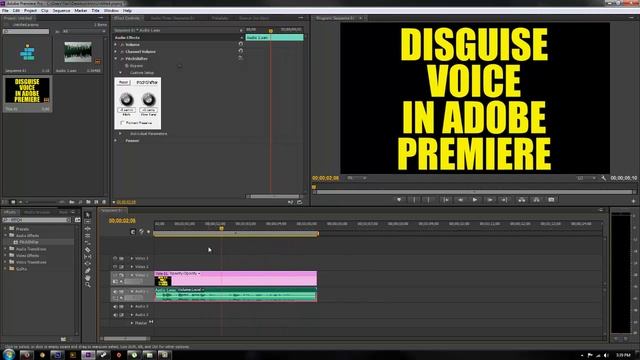Toggle Video 2 track output eye
Screen dimensions: 640x360
pyautogui.click(x=115, y=267)
